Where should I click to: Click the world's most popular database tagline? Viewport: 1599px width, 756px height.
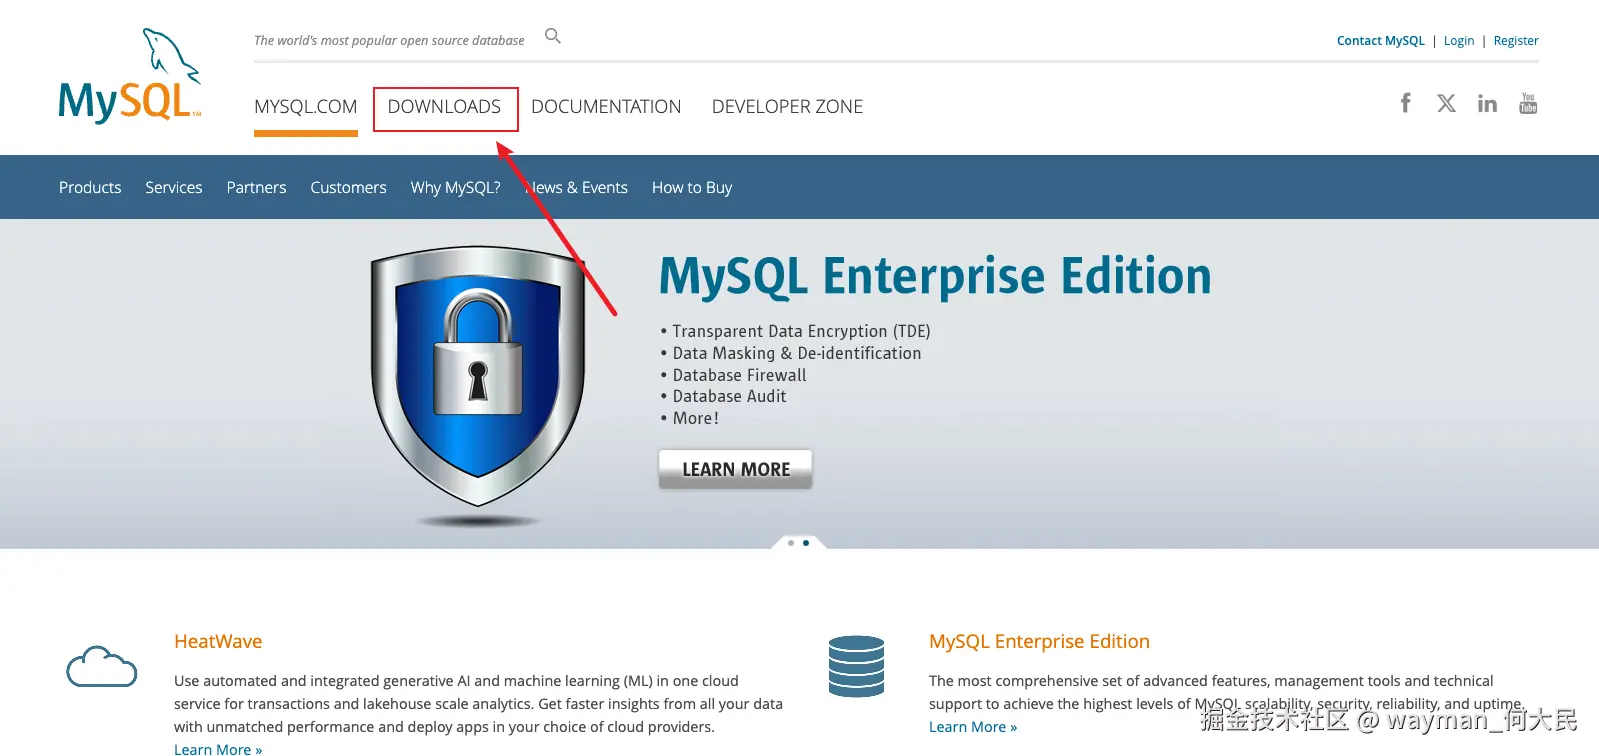[x=389, y=41]
